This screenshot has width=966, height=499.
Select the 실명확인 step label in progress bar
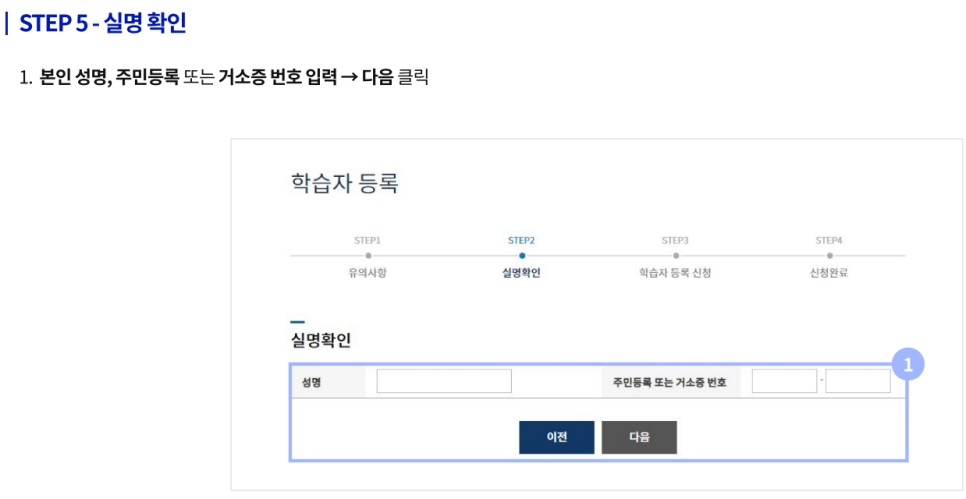[521, 273]
